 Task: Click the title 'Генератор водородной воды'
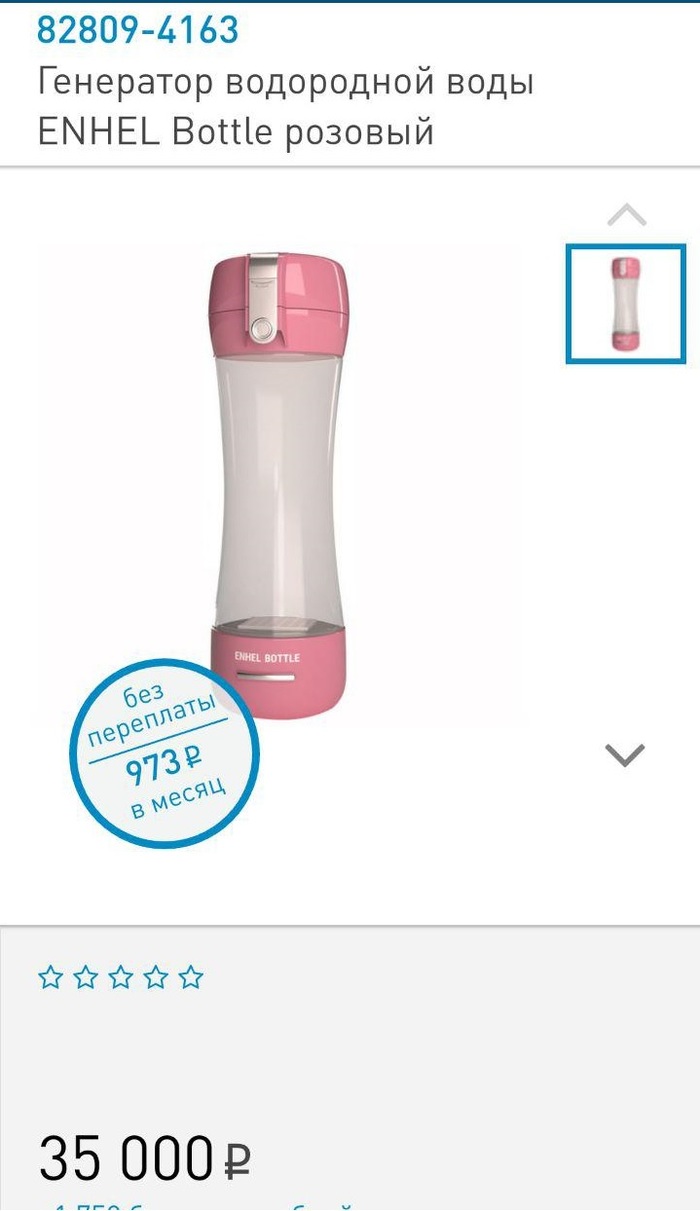coord(286,82)
